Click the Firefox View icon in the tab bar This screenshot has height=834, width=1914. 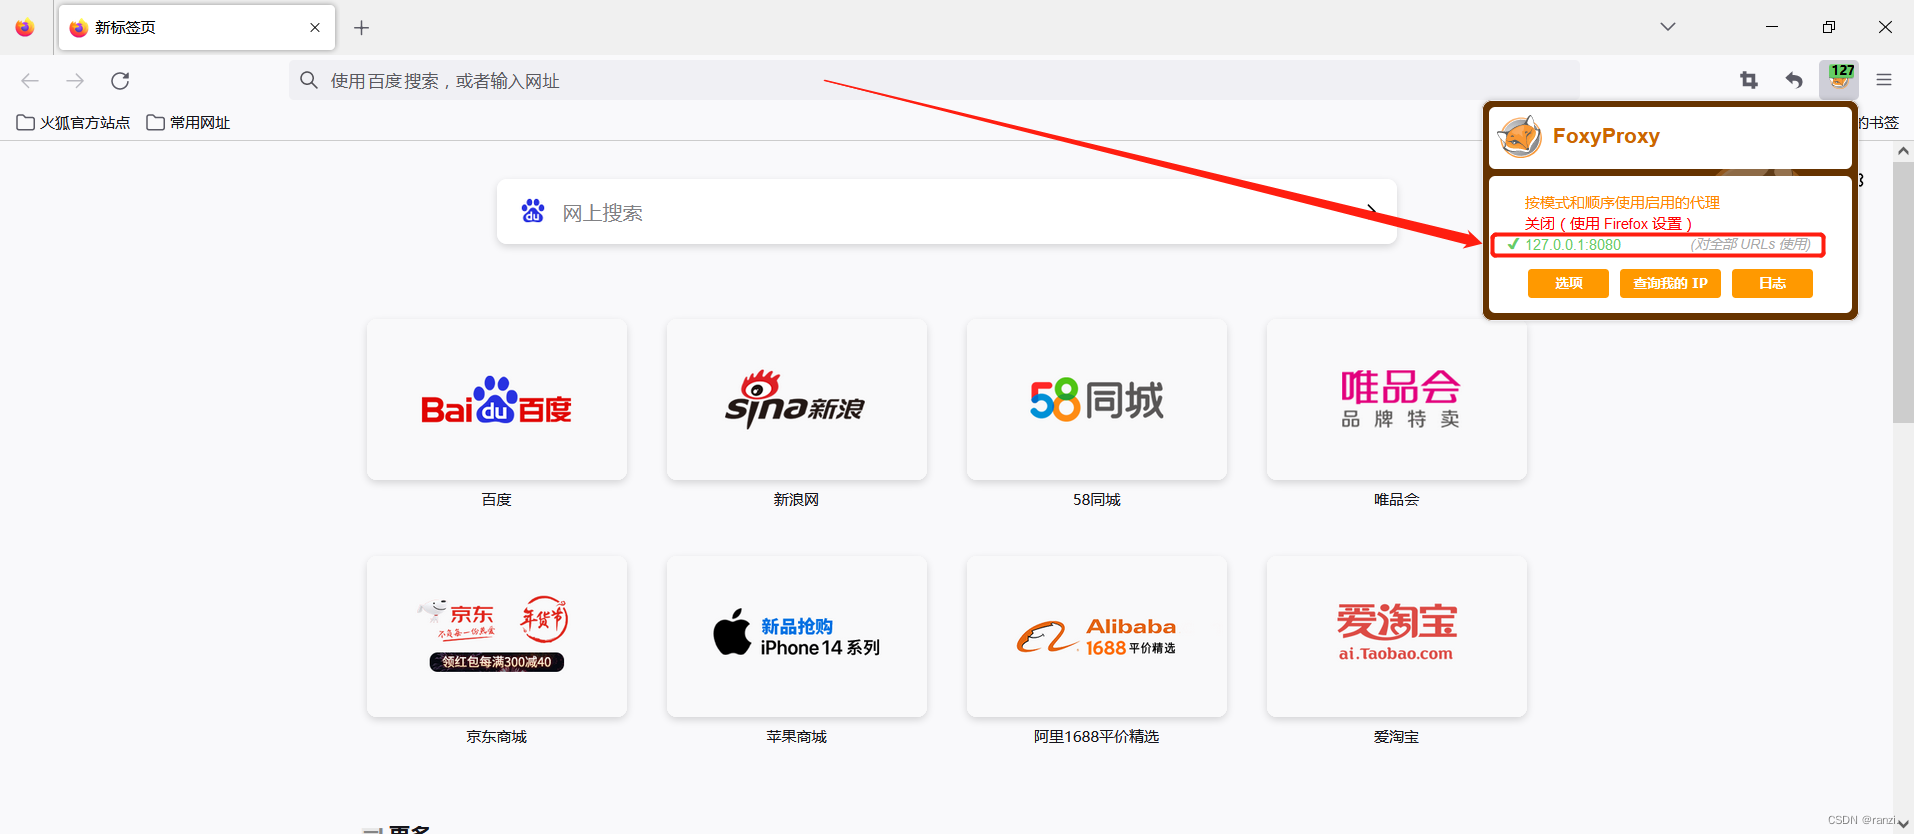point(25,28)
